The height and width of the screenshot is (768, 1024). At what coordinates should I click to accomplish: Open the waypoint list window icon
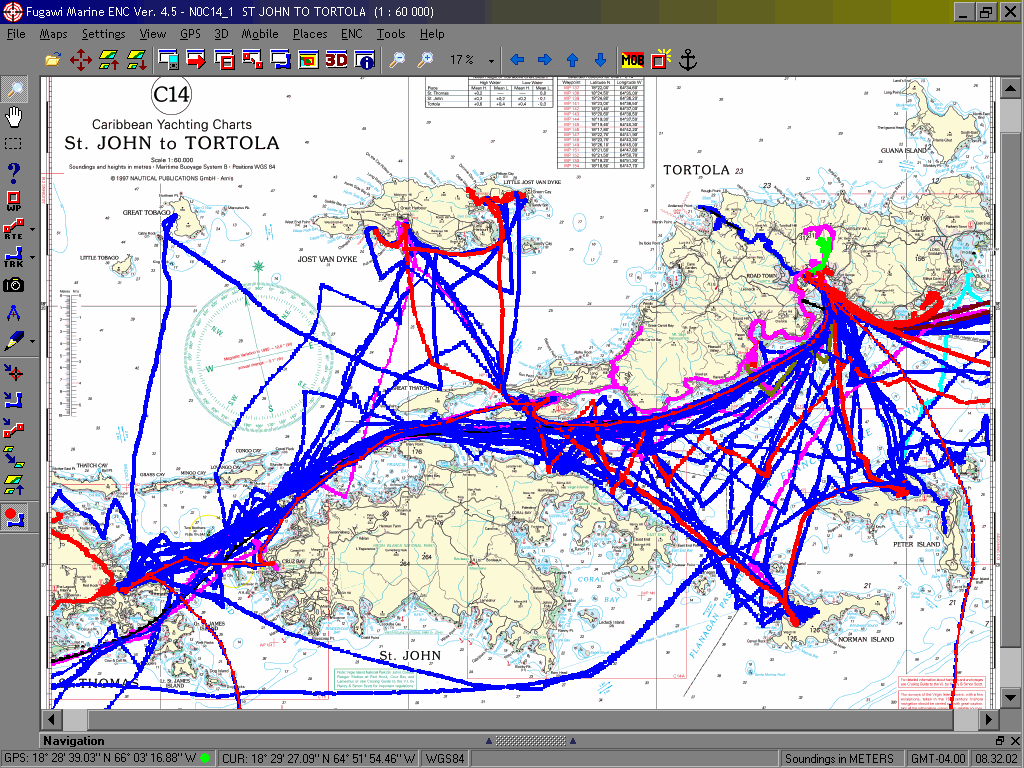(x=224, y=60)
